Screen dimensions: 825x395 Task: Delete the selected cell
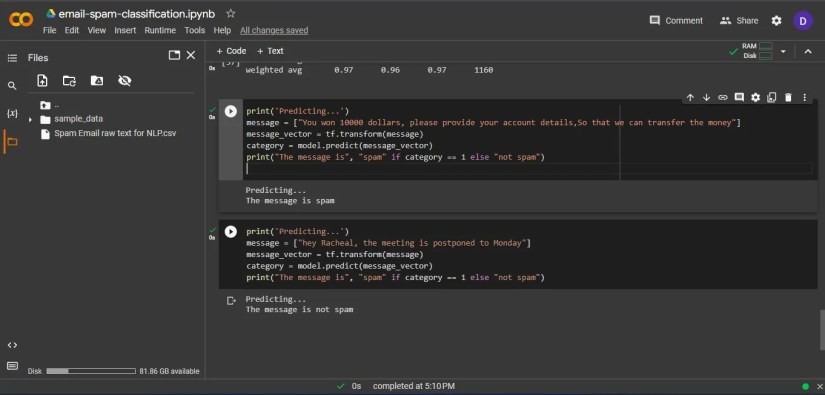pos(788,97)
